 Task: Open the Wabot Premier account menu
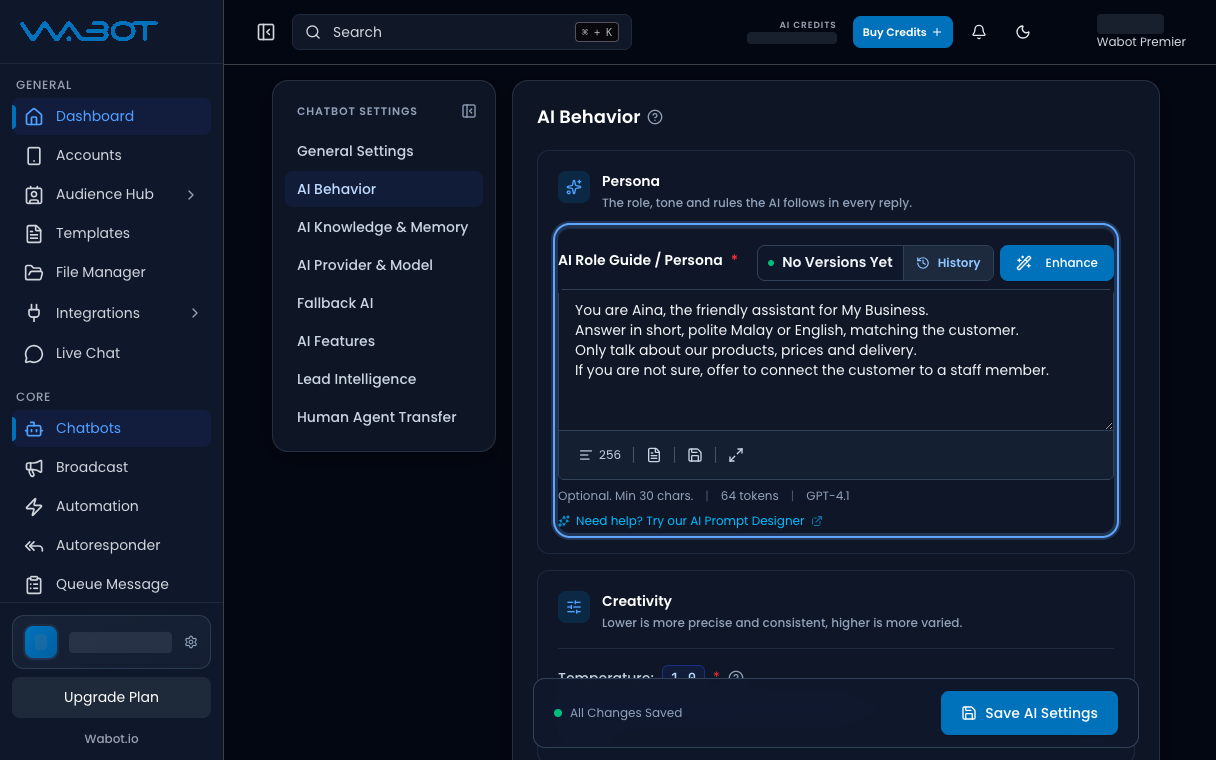1141,32
